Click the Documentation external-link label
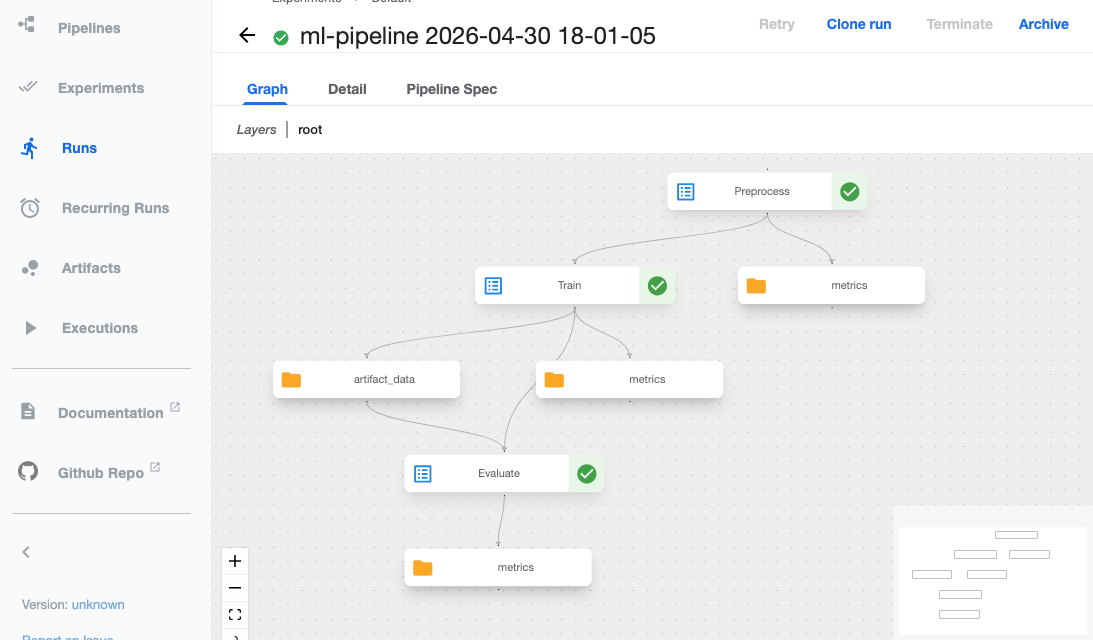This screenshot has width=1093, height=640. (111, 413)
